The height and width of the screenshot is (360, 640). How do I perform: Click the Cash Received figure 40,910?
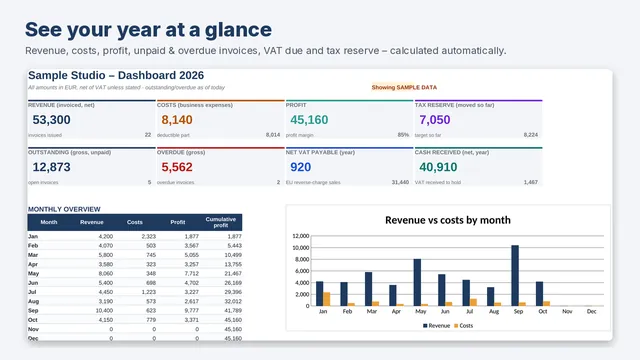point(438,167)
